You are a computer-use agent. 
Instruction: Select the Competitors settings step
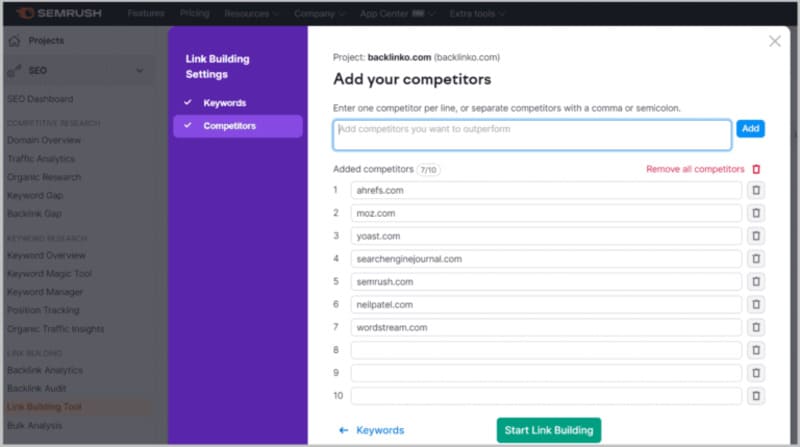pyautogui.click(x=229, y=126)
